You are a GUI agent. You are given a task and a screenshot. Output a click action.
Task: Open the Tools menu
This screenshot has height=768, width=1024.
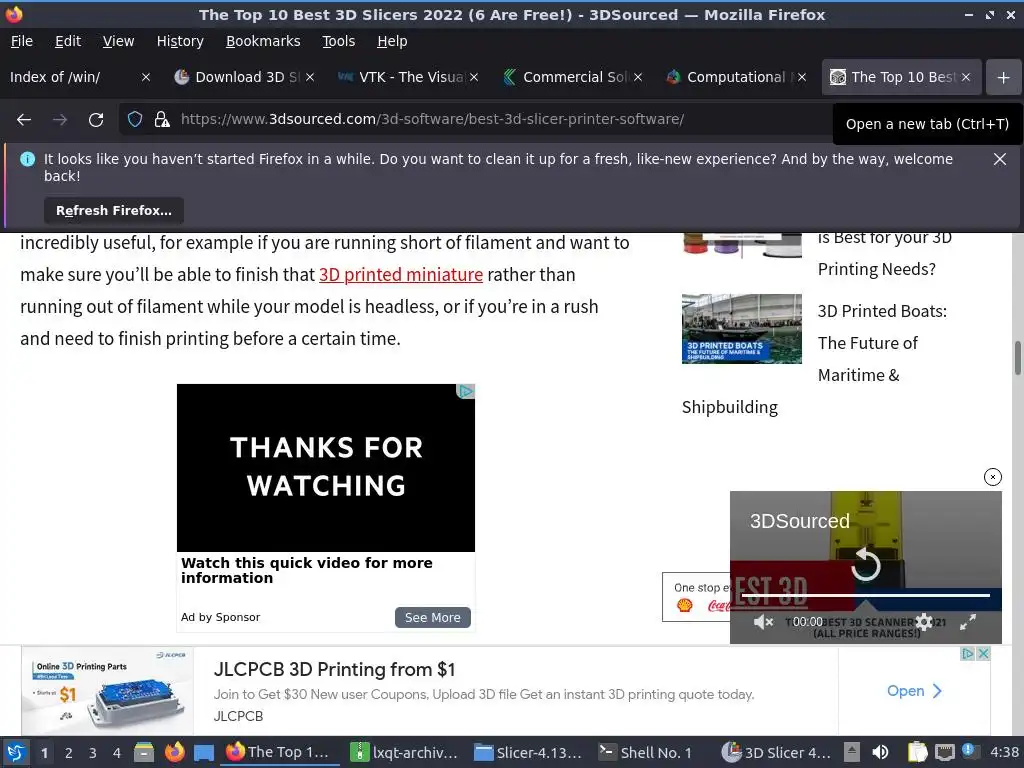point(338,41)
